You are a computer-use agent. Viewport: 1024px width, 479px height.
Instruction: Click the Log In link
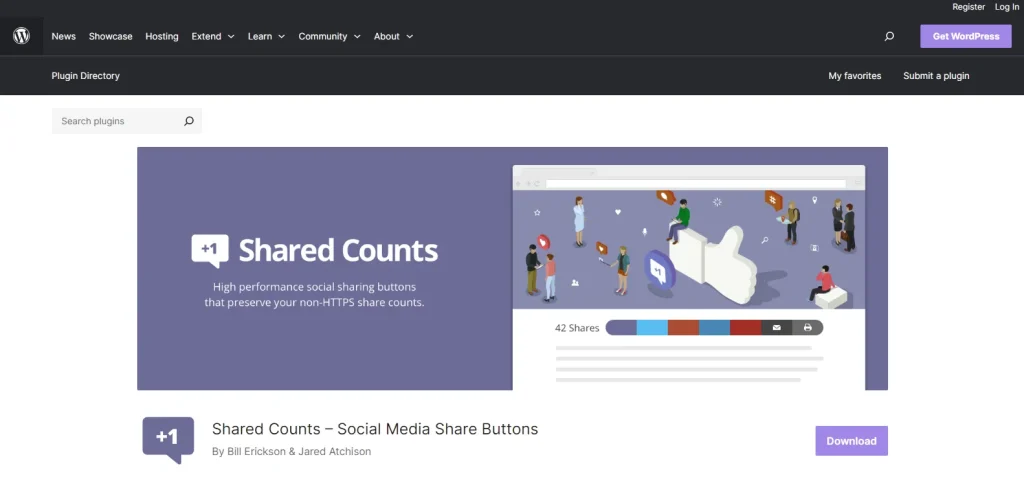(x=1006, y=7)
